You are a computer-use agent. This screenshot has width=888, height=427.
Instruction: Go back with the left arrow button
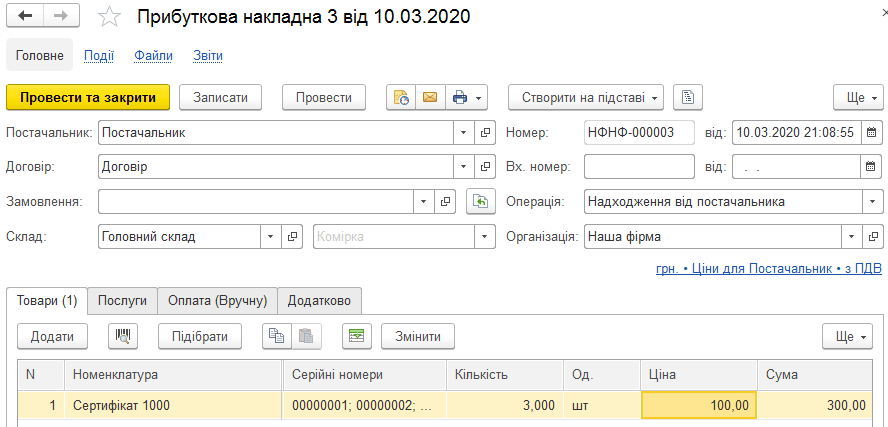pos(25,16)
